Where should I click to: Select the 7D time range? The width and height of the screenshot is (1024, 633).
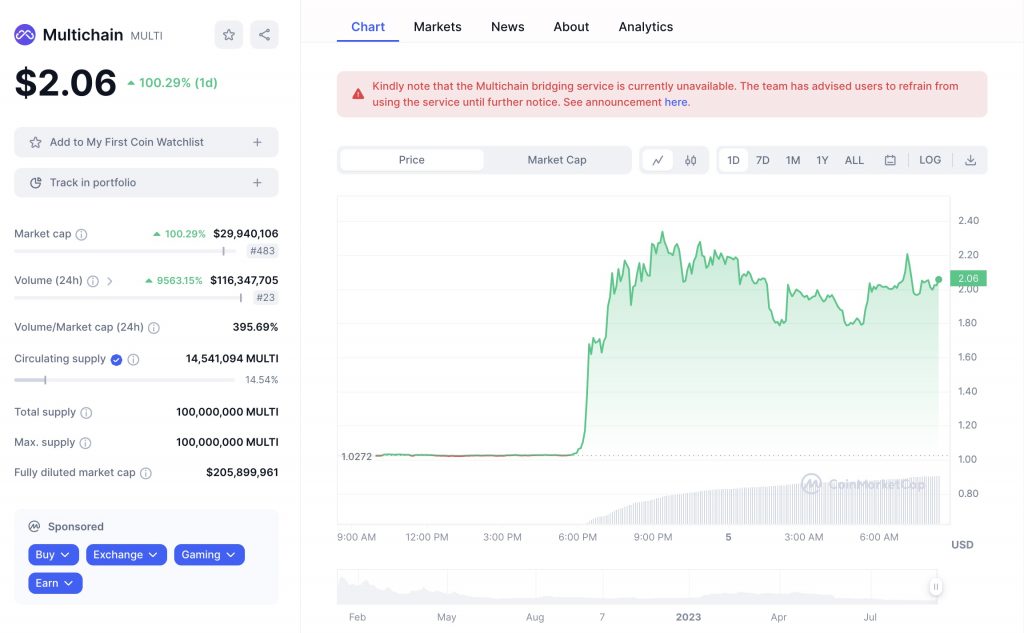point(763,160)
